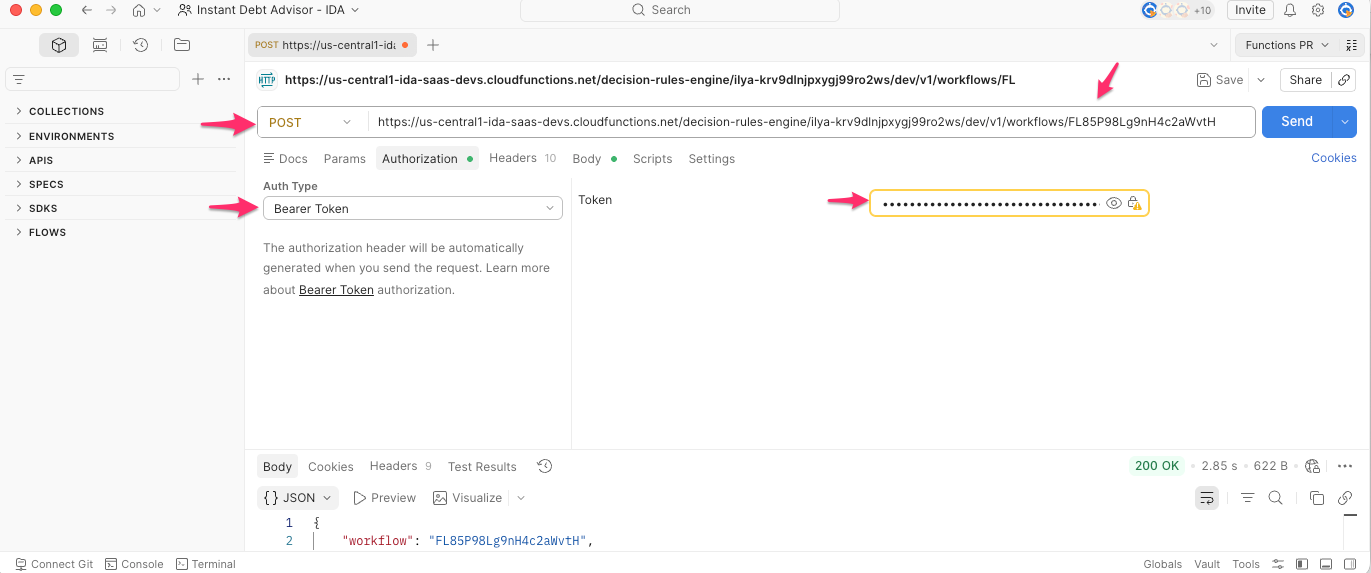Viewport: 1371px width, 573px height.
Task: Open the Auth Type Bearer Token dropdown
Action: 413,208
